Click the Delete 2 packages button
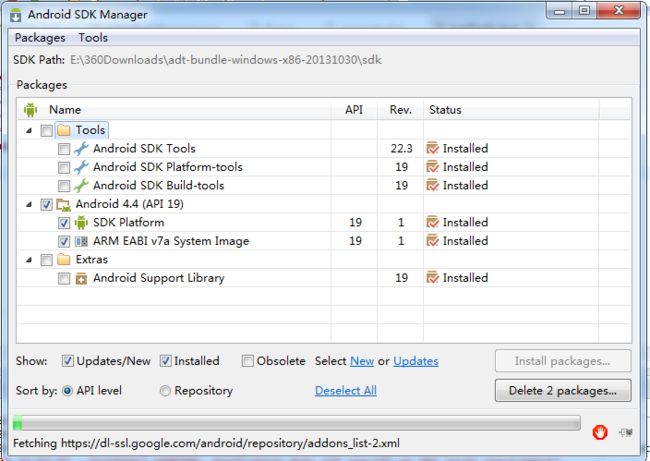 [563, 391]
